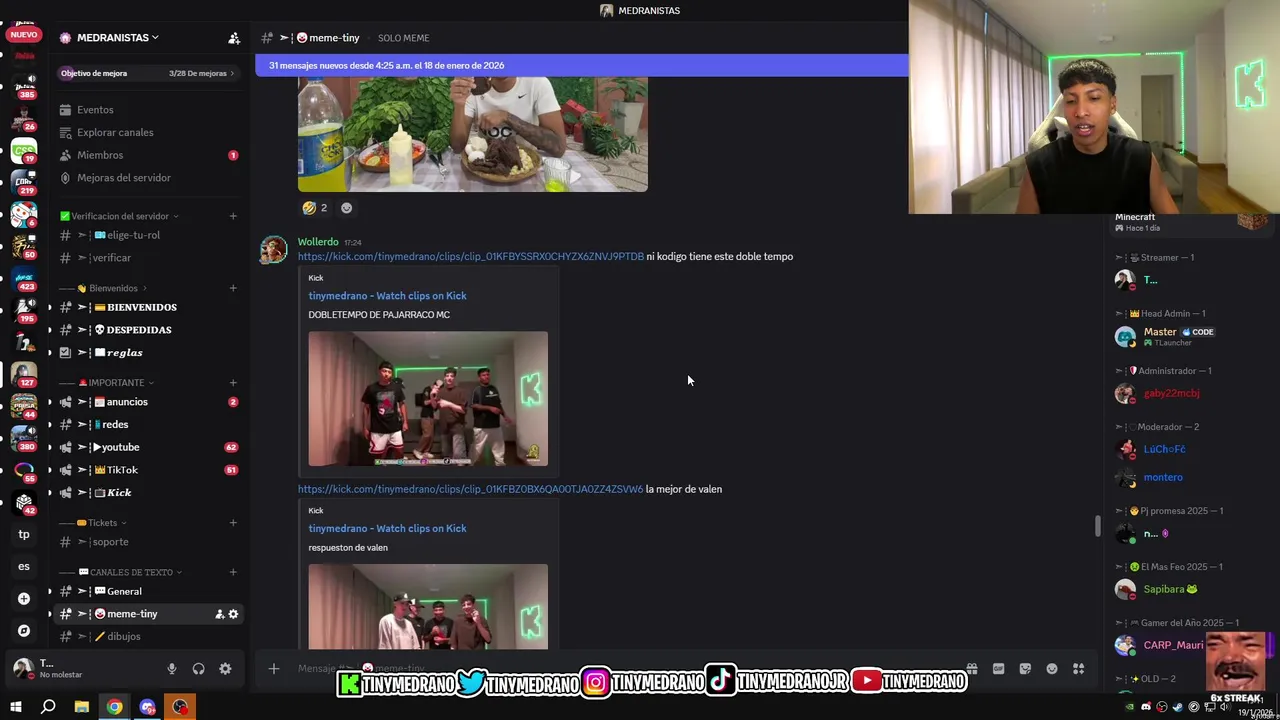The height and width of the screenshot is (720, 1280).
Task: Open the gift icon in message bar
Action: (971, 669)
